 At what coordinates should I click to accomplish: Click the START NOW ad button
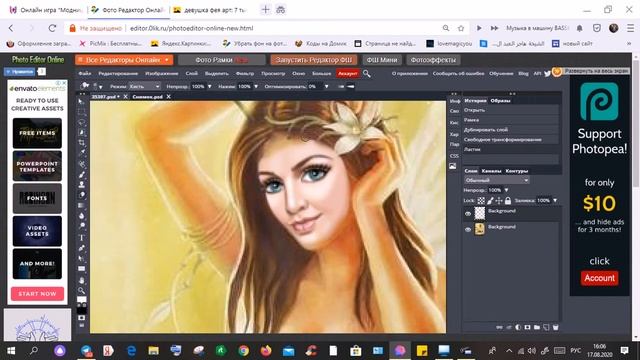pyautogui.click(x=37, y=293)
